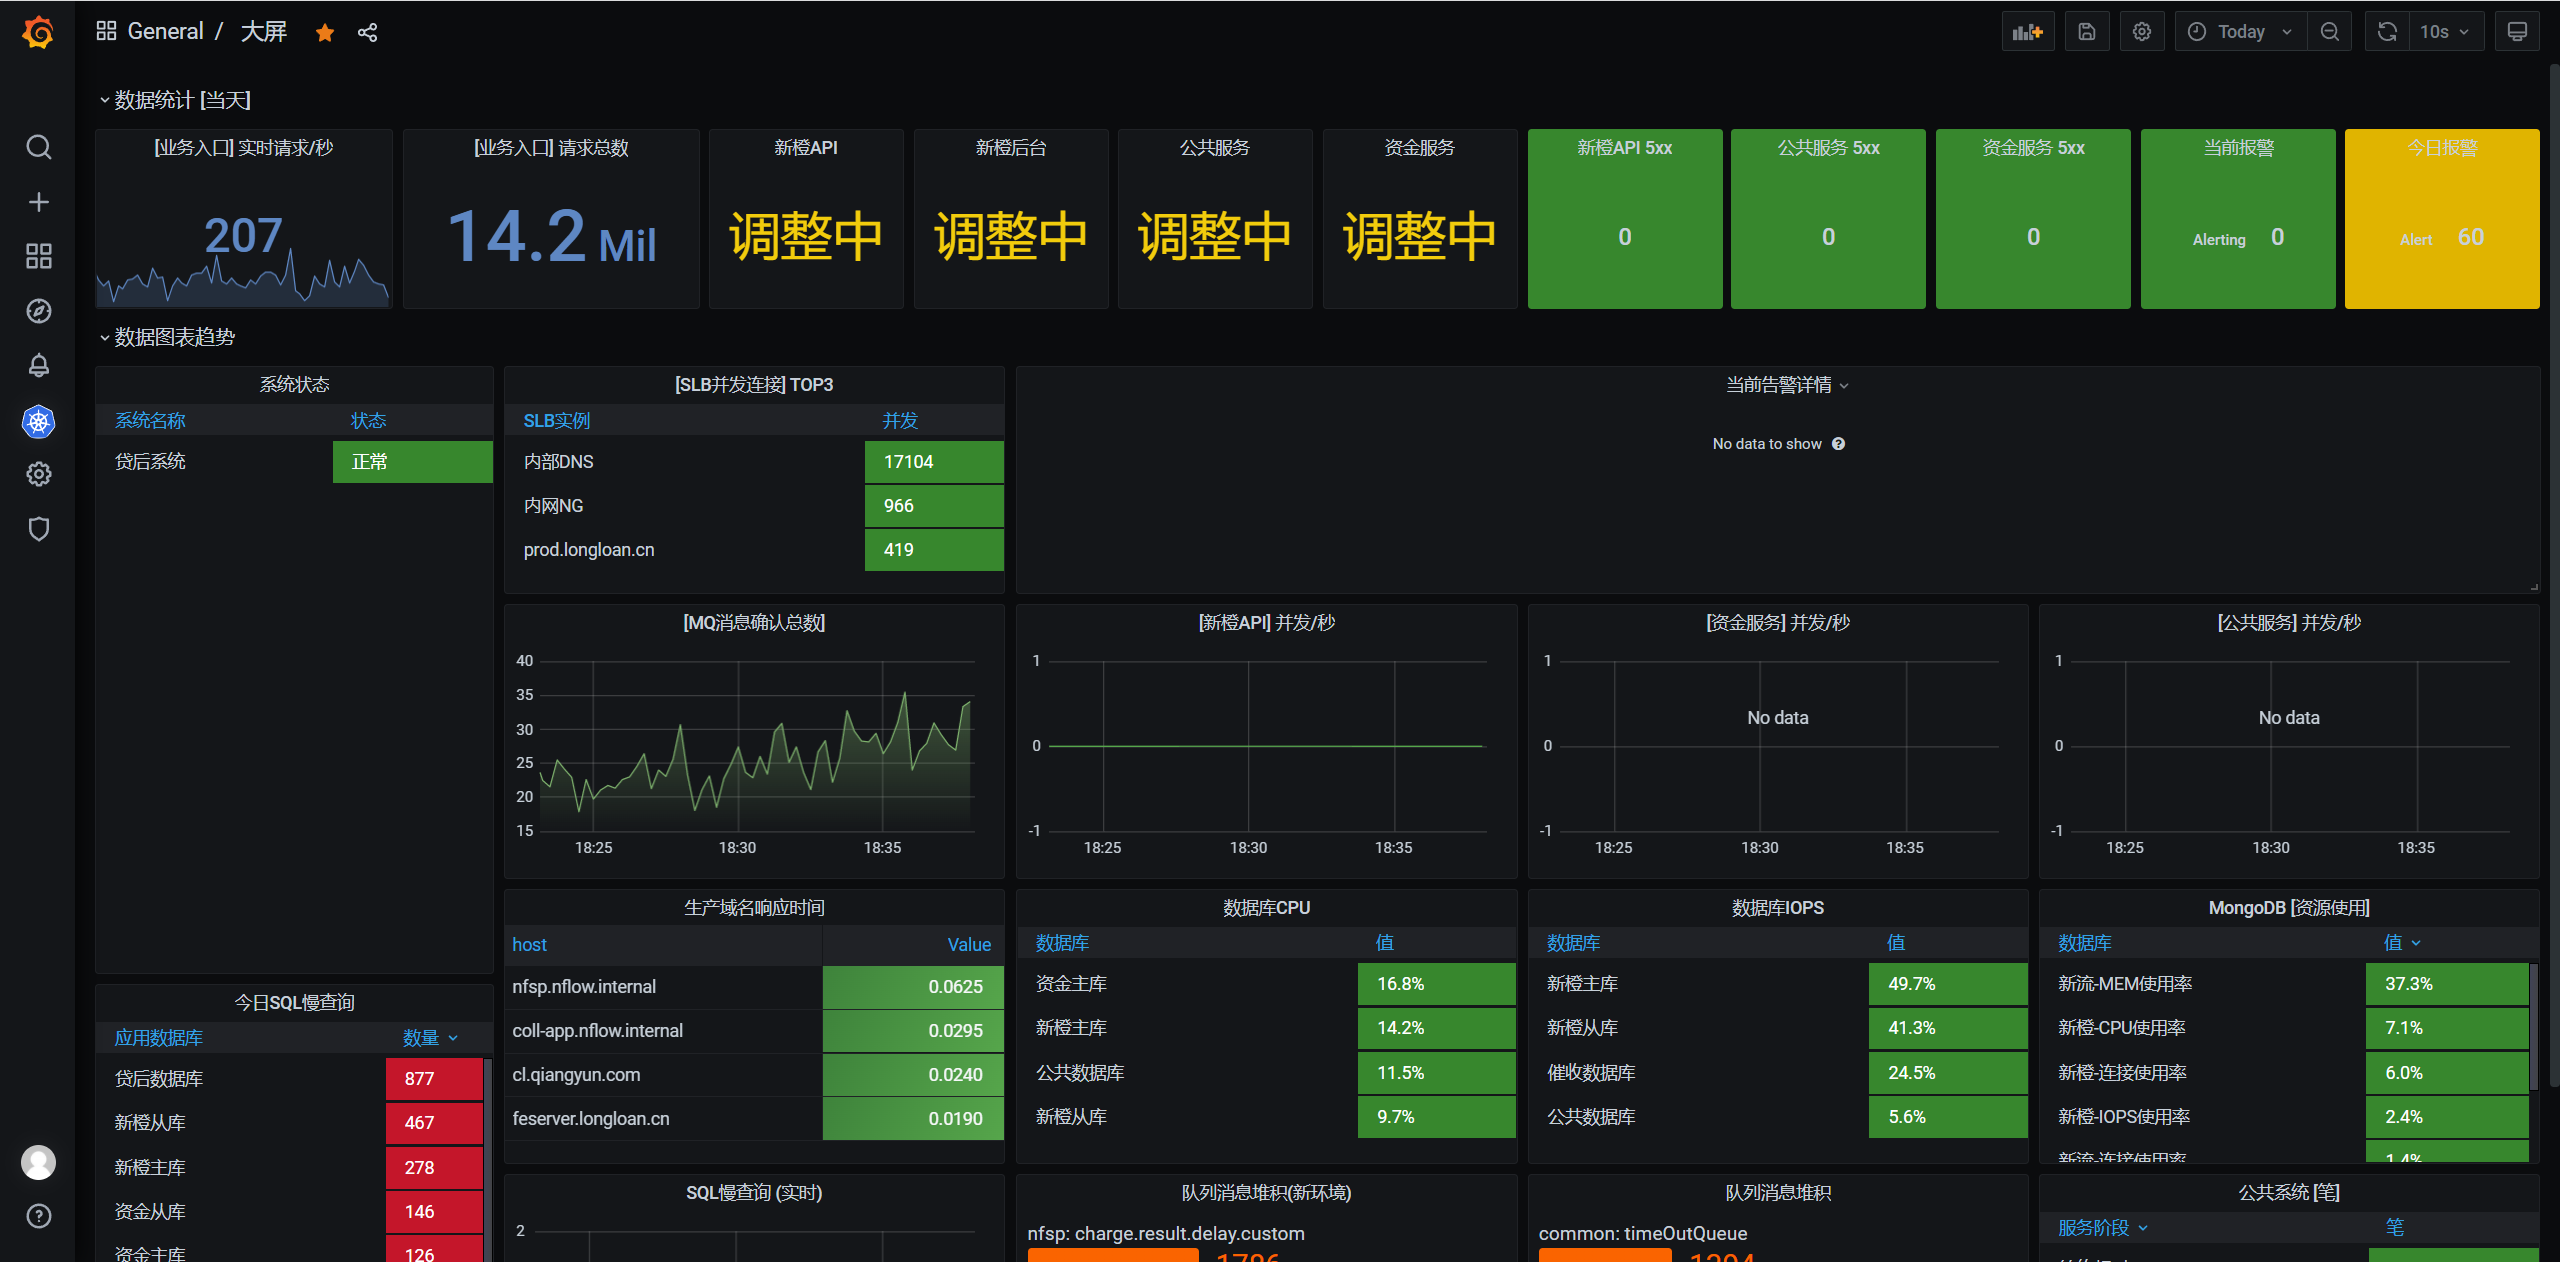Click the Add panel icon
The width and height of the screenshot is (2560, 1262).
point(2027,32)
